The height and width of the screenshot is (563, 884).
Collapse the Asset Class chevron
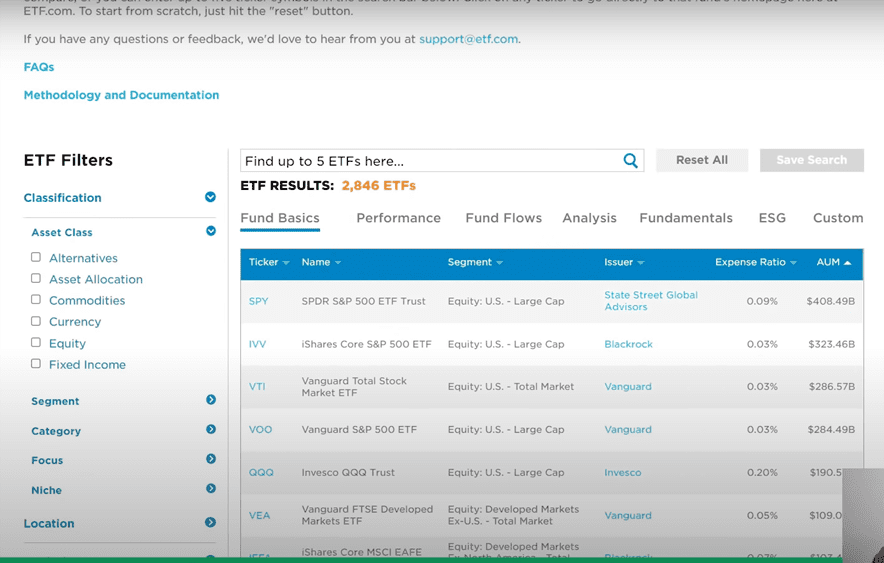click(211, 231)
